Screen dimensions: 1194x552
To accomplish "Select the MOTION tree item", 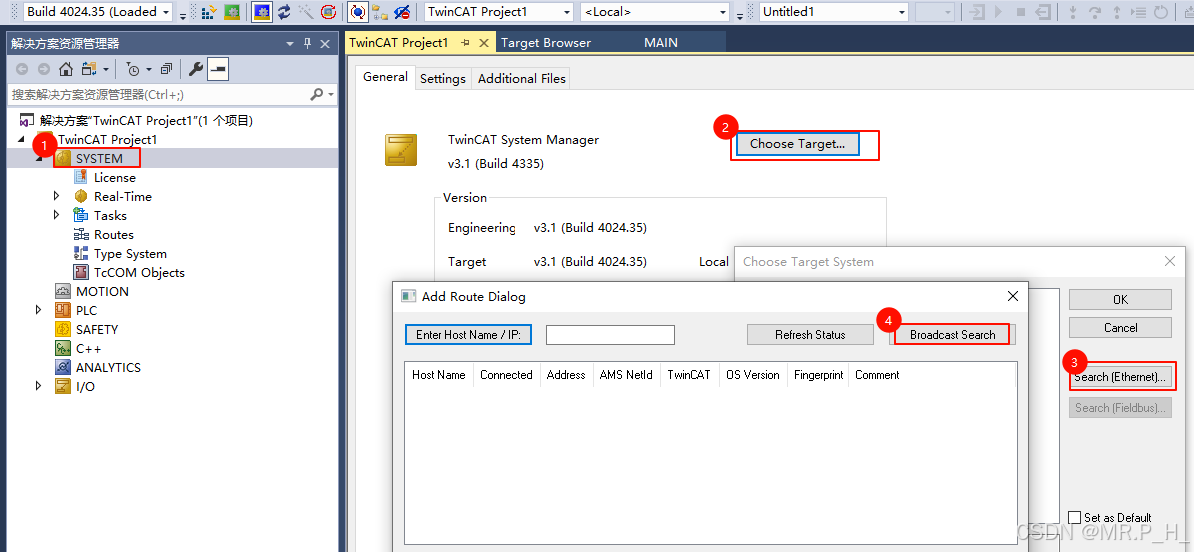I will (102, 292).
